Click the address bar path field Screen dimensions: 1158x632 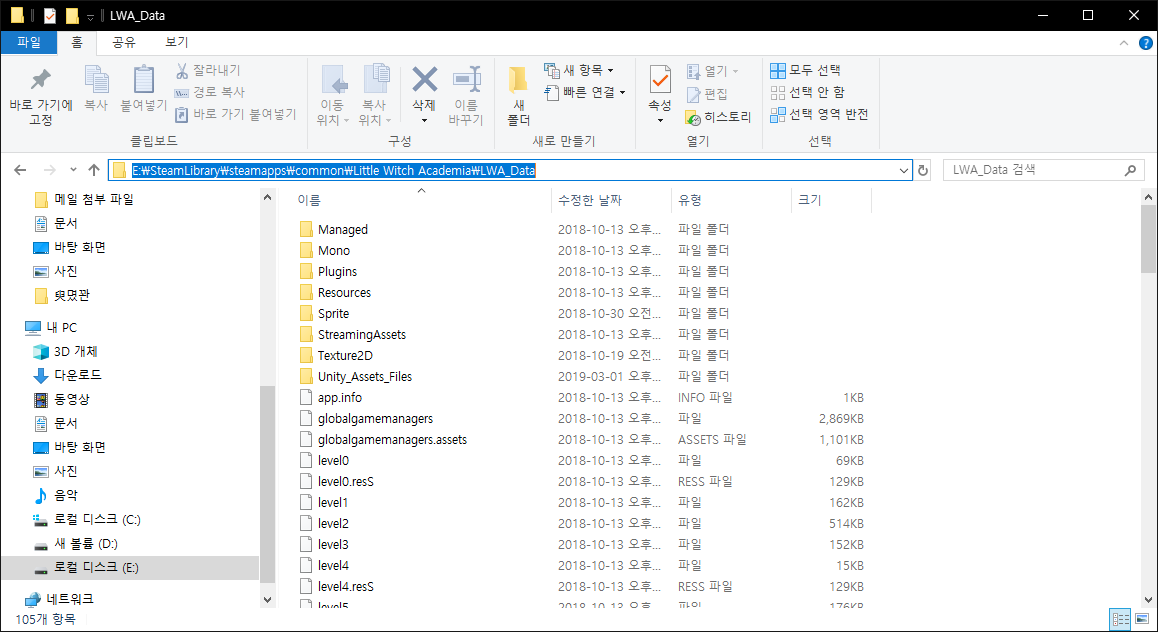coord(510,171)
